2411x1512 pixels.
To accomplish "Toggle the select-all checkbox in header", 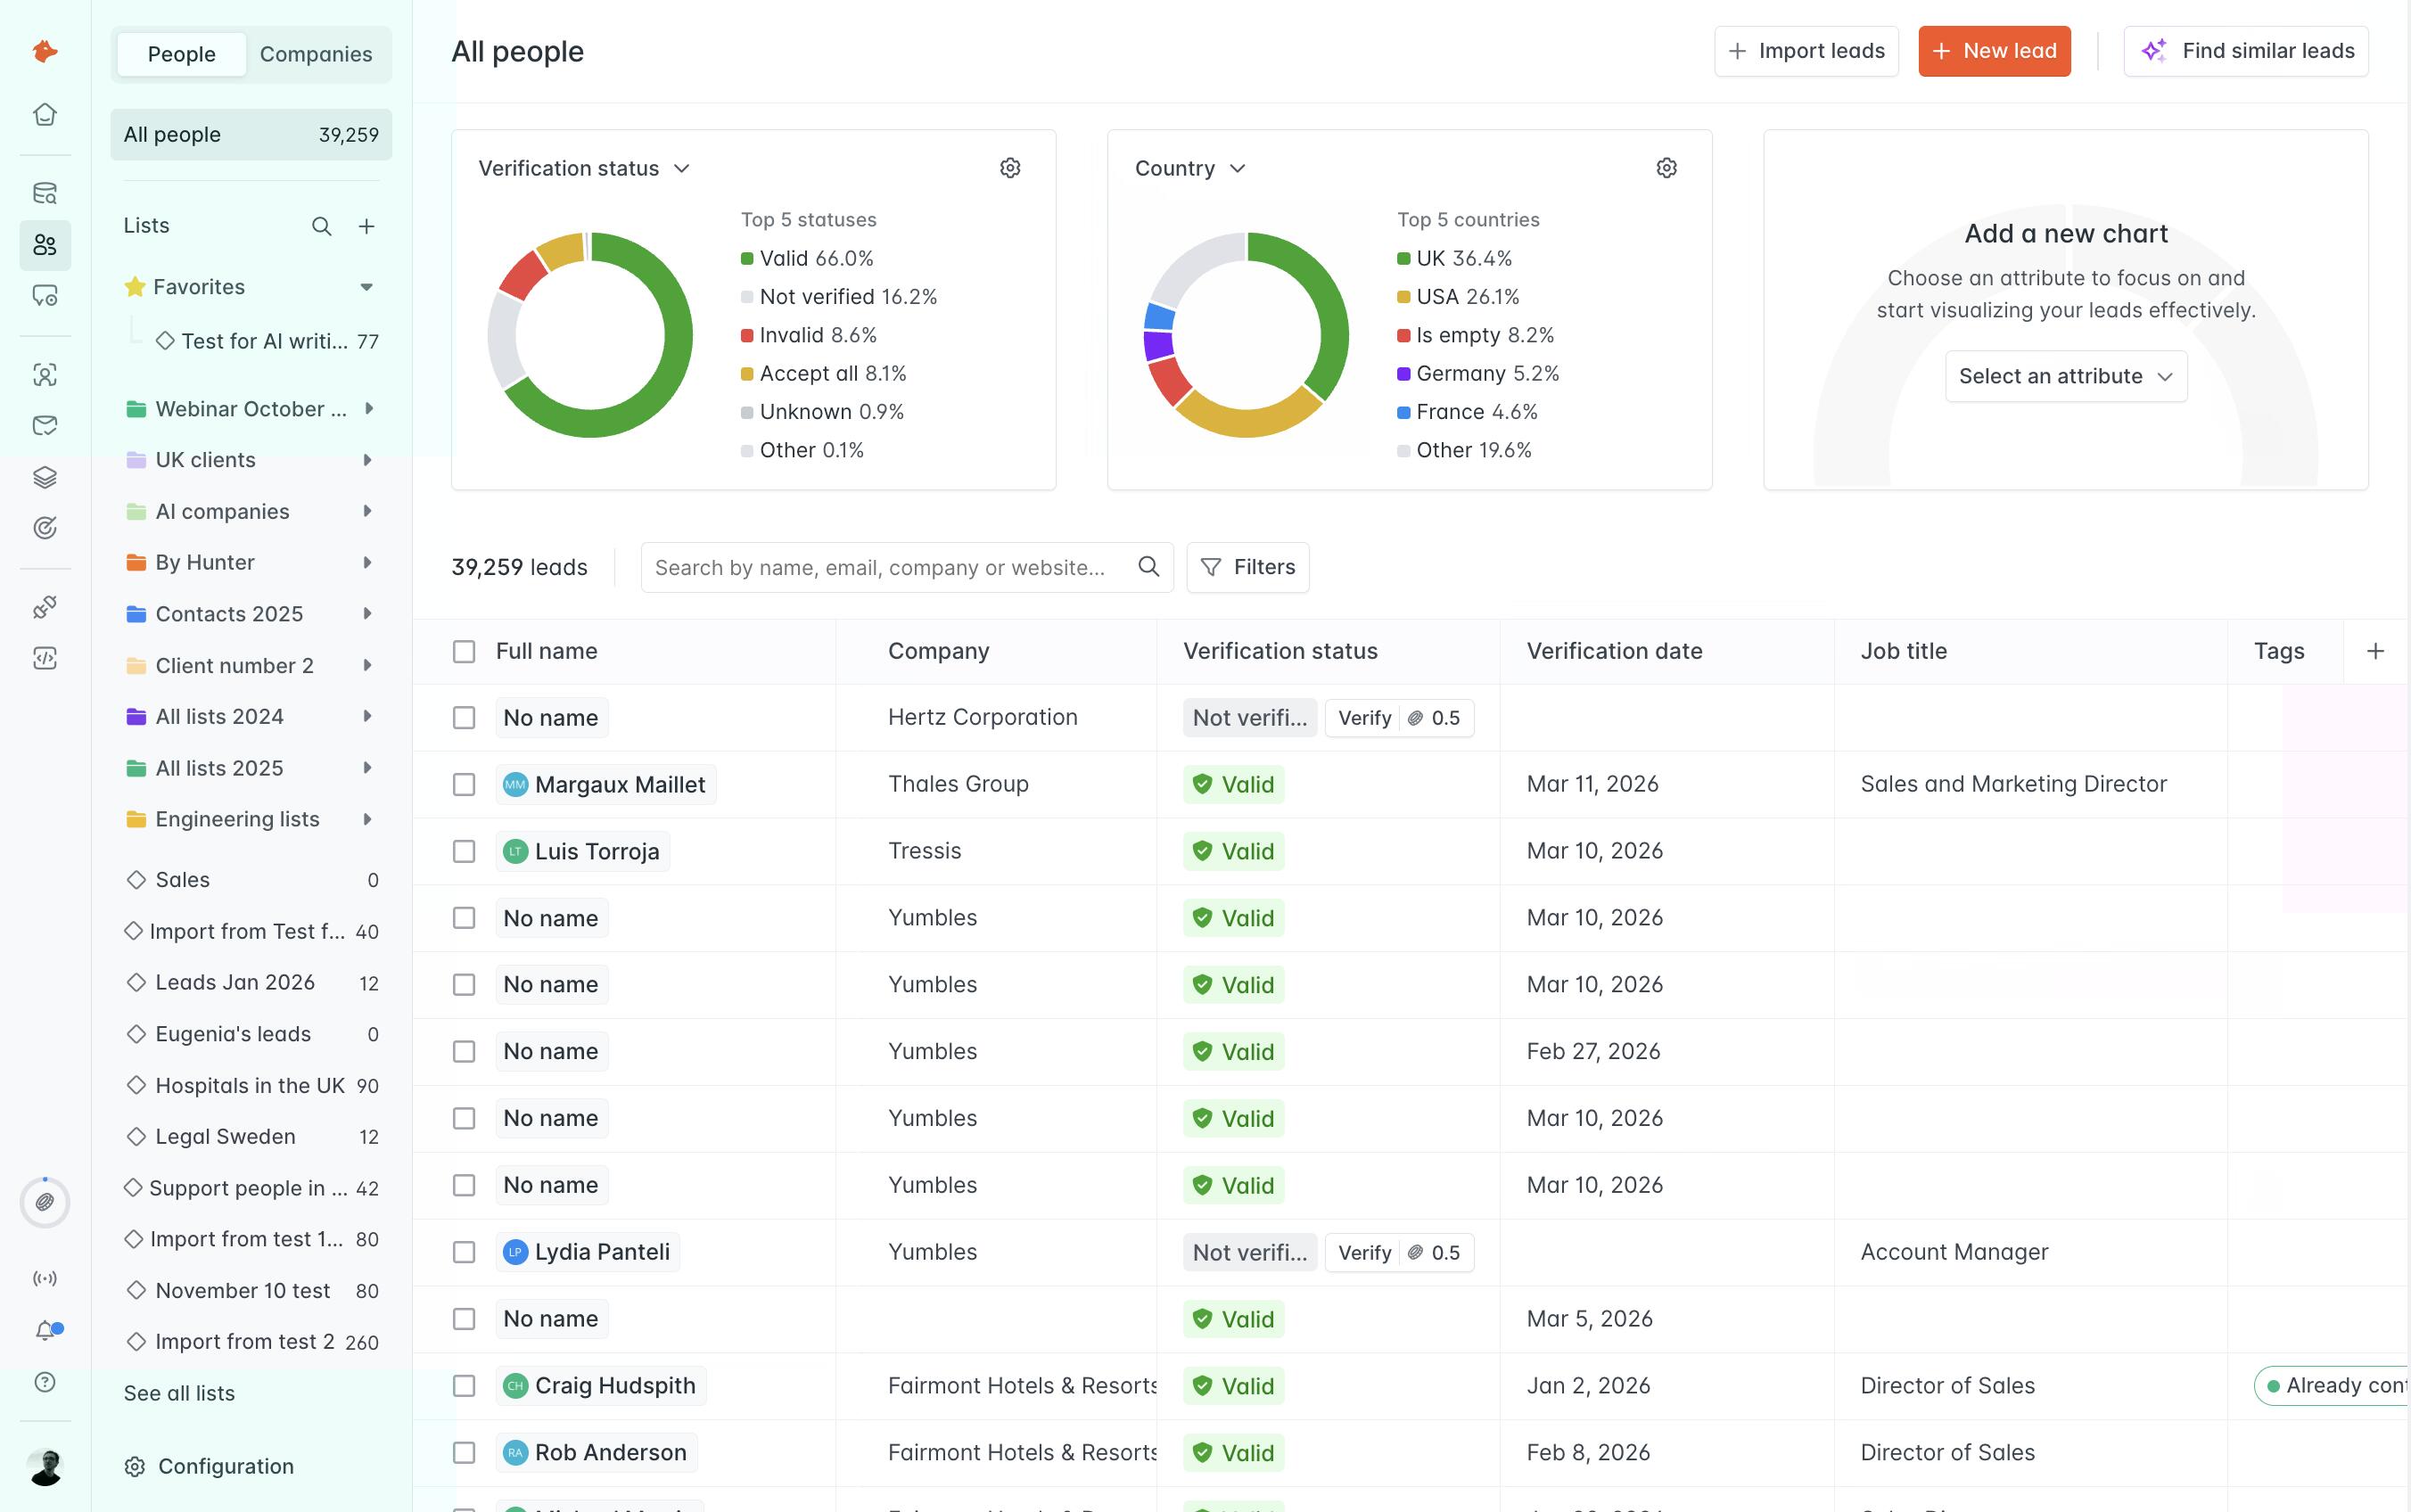I will pyautogui.click(x=464, y=652).
